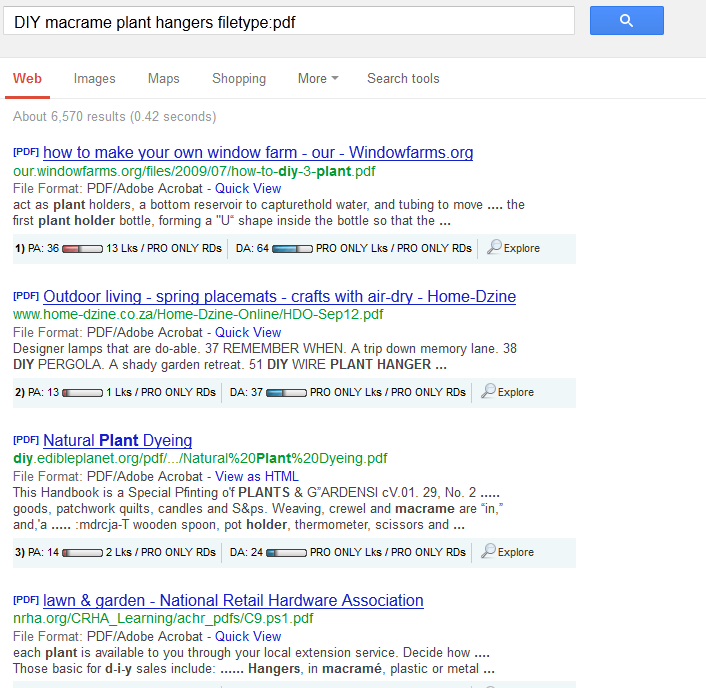706x688 pixels.
Task: Click the blue search magnifier button
Action: (626, 21)
